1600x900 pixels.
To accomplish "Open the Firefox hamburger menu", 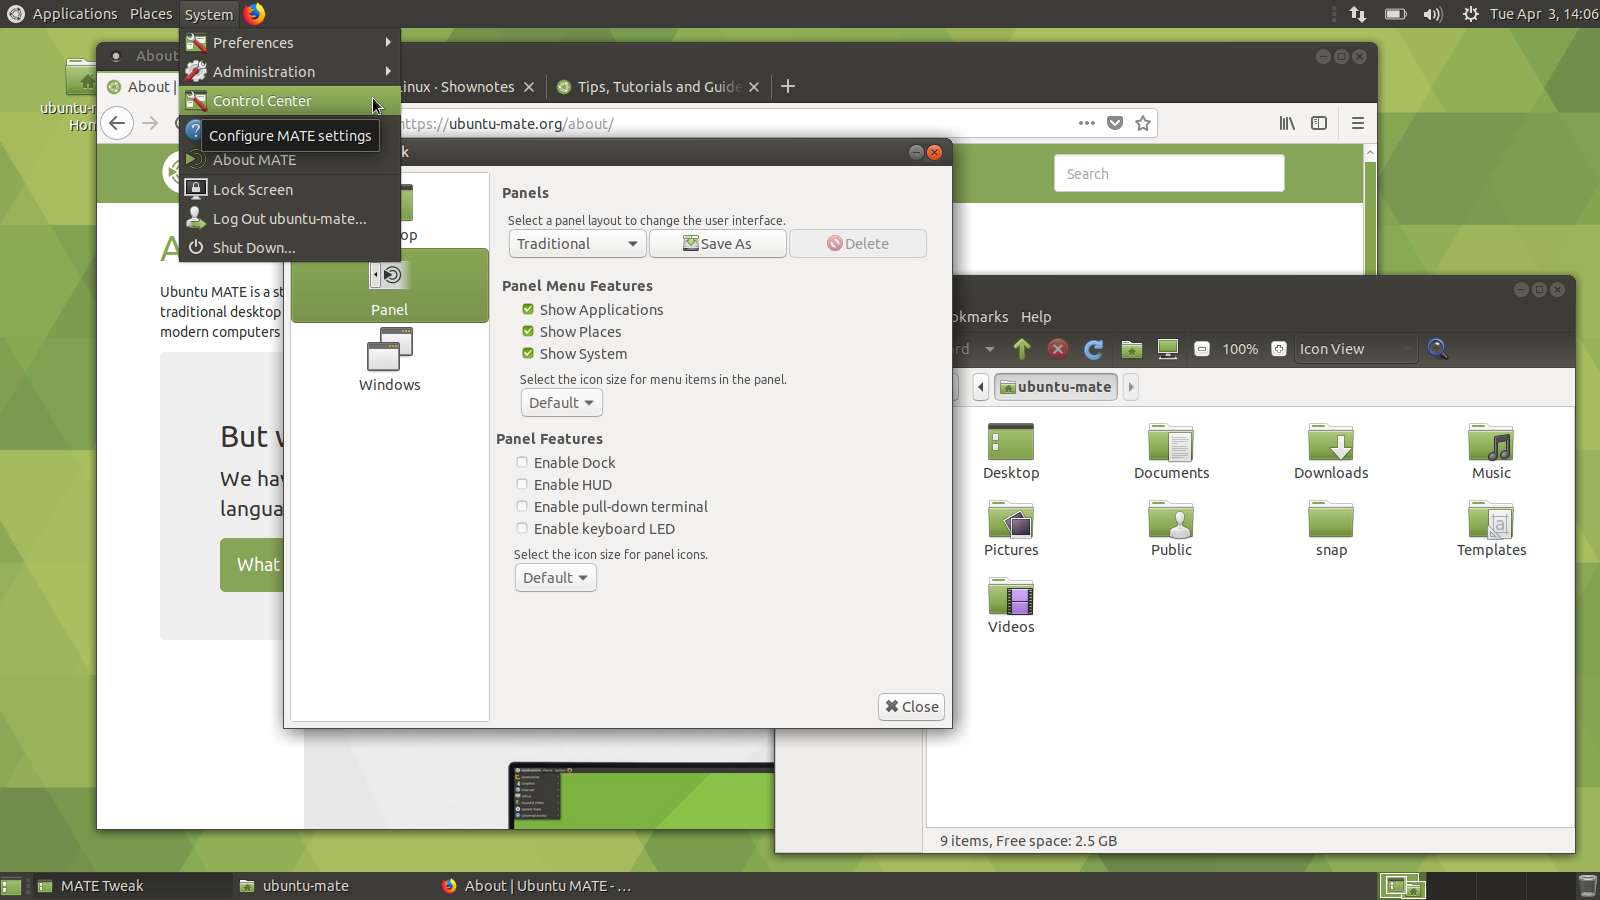I will pos(1357,123).
